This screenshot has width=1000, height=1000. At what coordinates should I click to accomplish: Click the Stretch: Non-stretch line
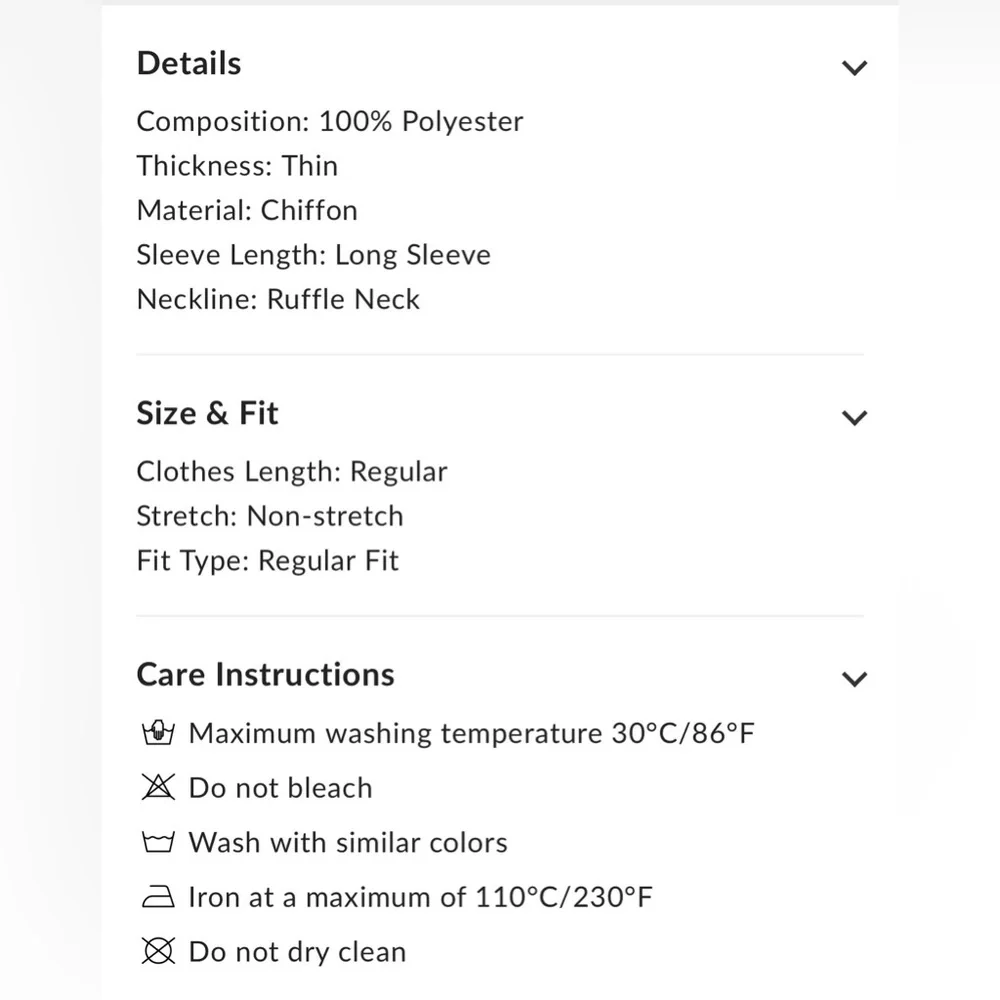[270, 517]
